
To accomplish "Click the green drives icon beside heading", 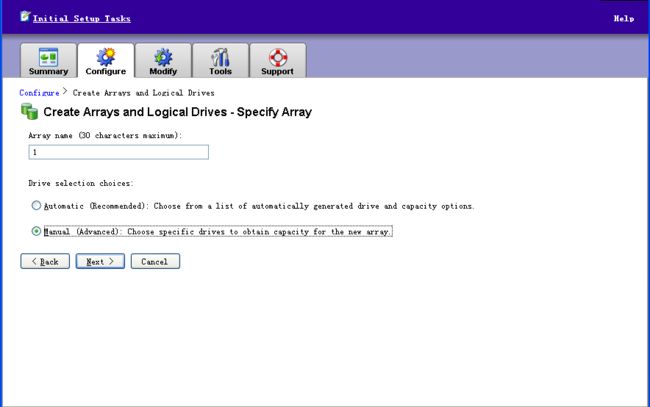I will pos(29,112).
